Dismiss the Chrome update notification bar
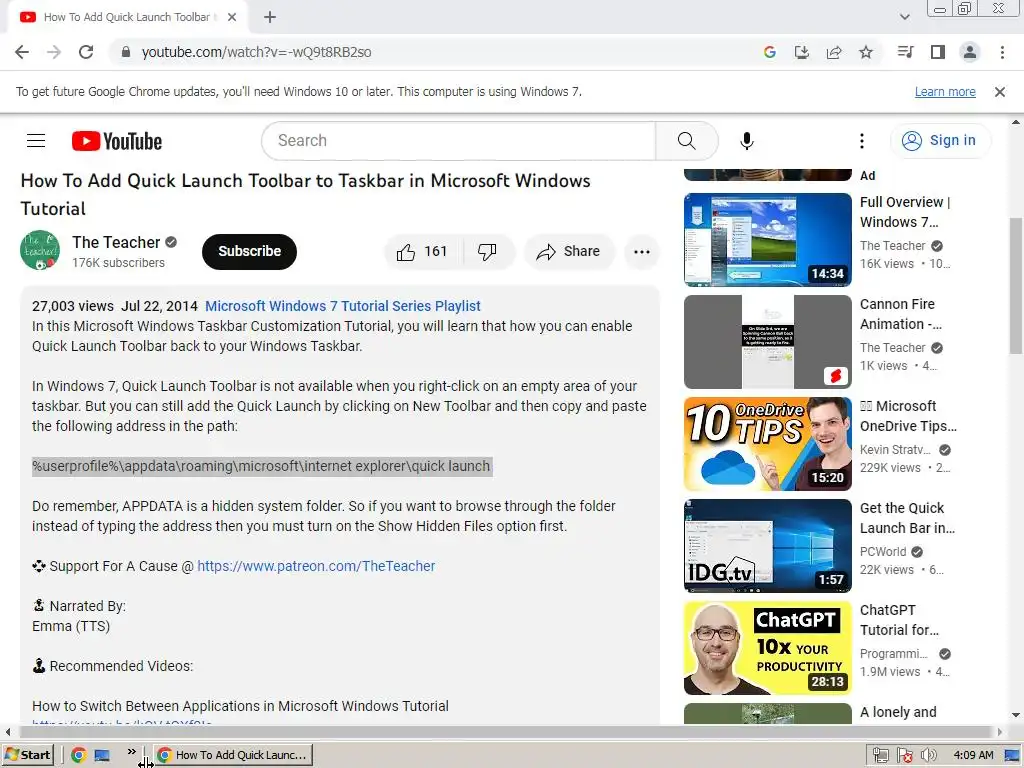This screenshot has height=768, width=1024. [x=1000, y=92]
